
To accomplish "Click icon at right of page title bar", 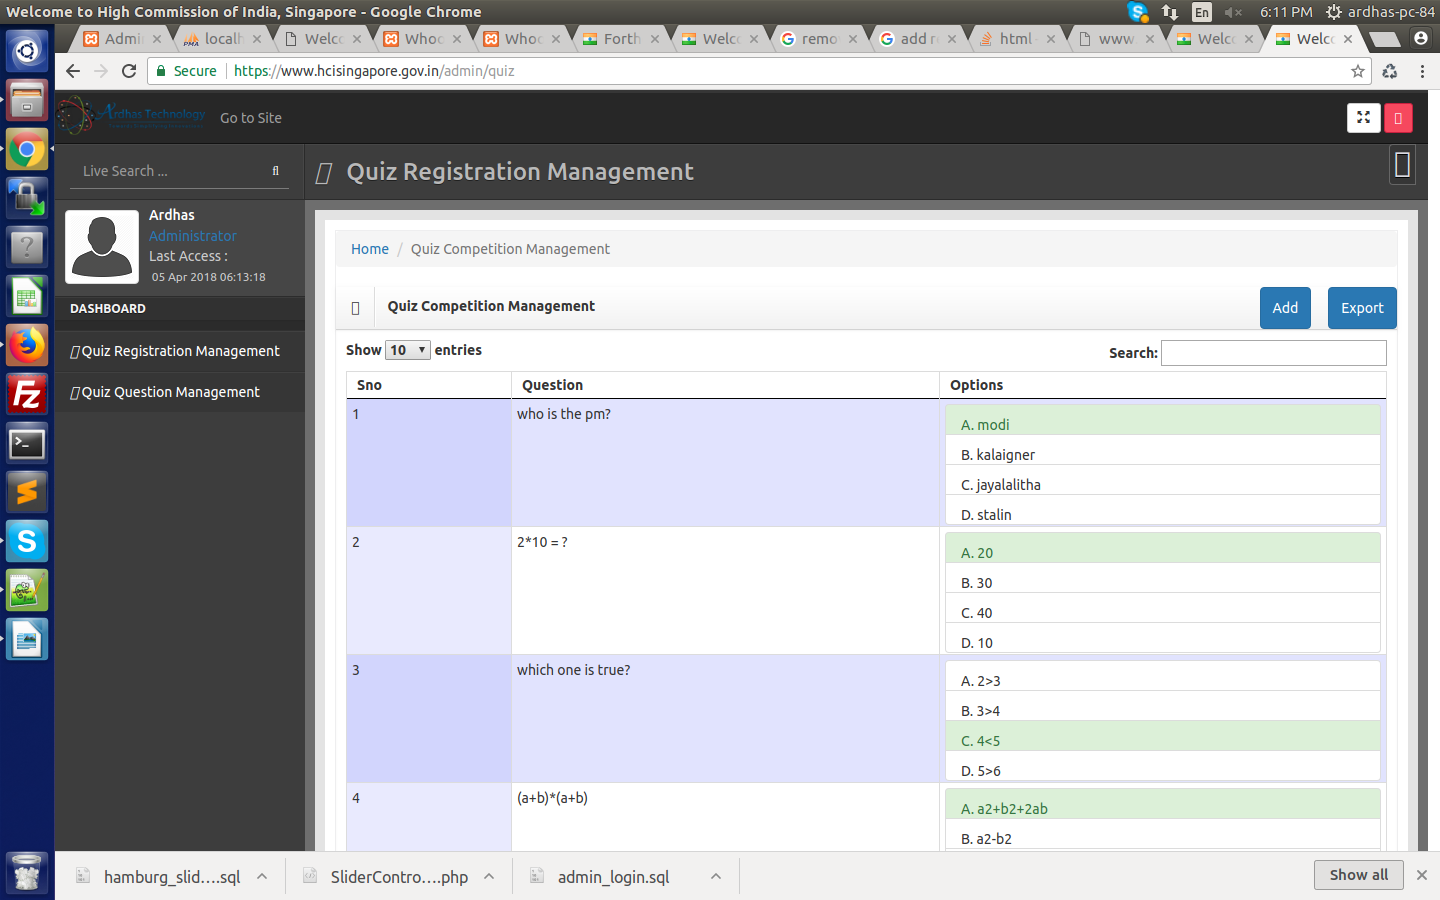I will coord(1402,165).
